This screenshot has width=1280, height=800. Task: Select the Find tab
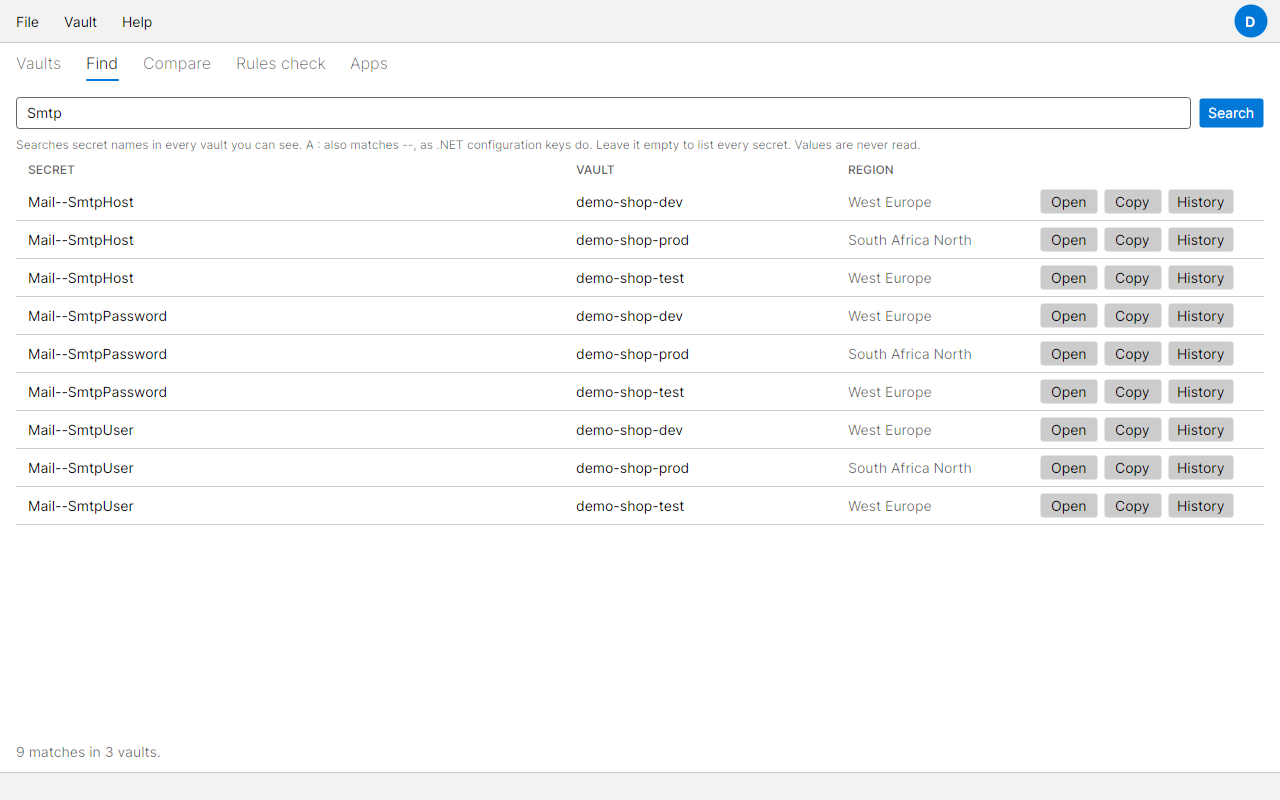click(x=102, y=64)
